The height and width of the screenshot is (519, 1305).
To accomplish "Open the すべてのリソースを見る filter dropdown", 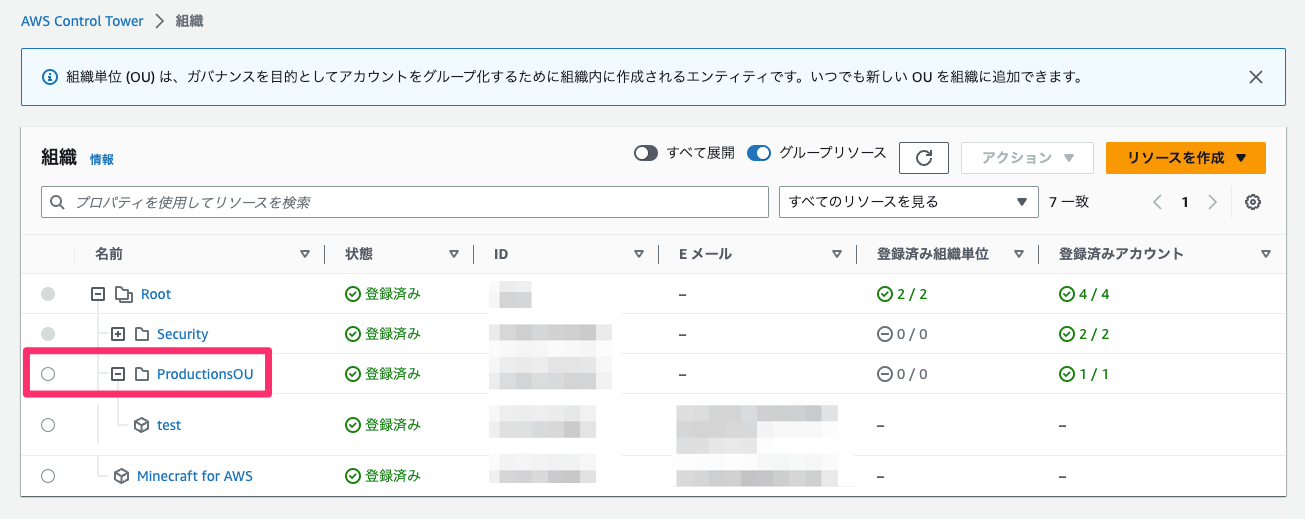I will pyautogui.click(x=908, y=202).
